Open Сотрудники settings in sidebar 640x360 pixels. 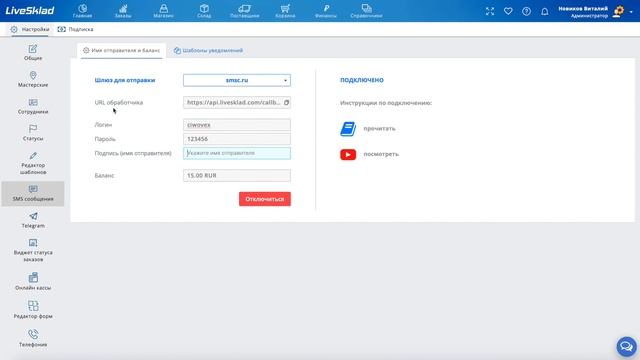pos(33,106)
